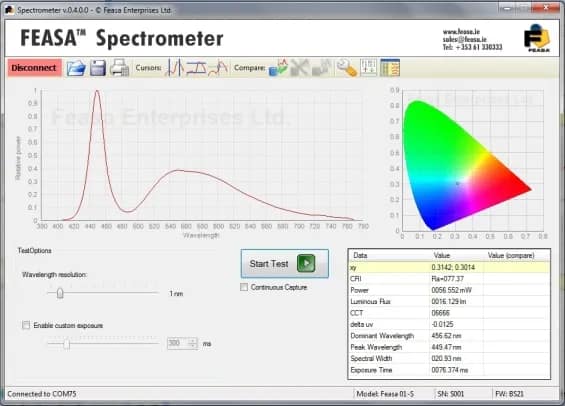Select the CCT row
The width and height of the screenshot is (565, 406).
449,313
